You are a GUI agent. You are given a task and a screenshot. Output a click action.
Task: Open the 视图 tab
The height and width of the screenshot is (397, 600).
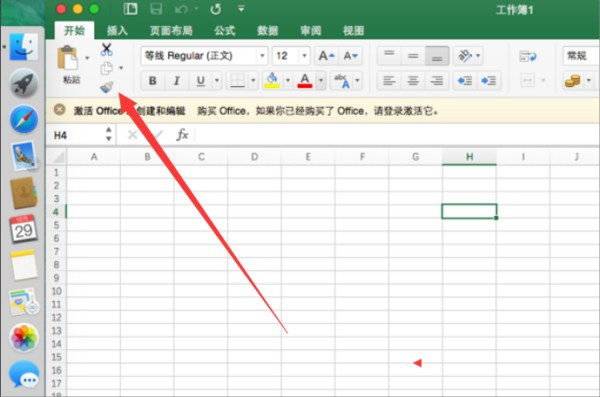click(x=353, y=30)
